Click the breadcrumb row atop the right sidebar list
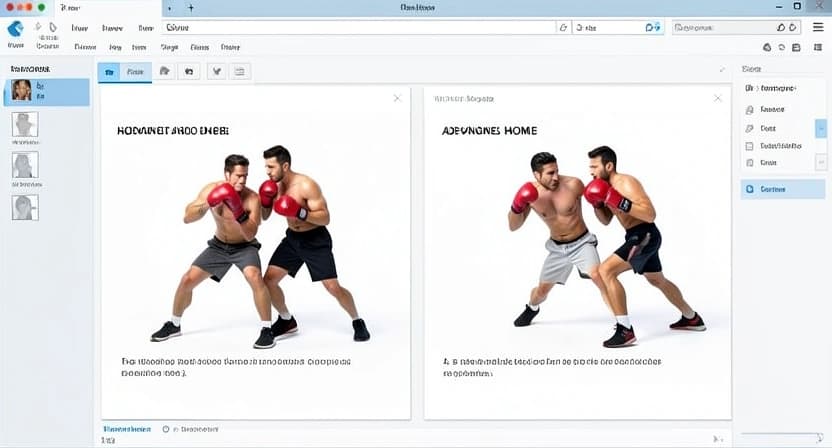The height and width of the screenshot is (448, 832). point(770,88)
